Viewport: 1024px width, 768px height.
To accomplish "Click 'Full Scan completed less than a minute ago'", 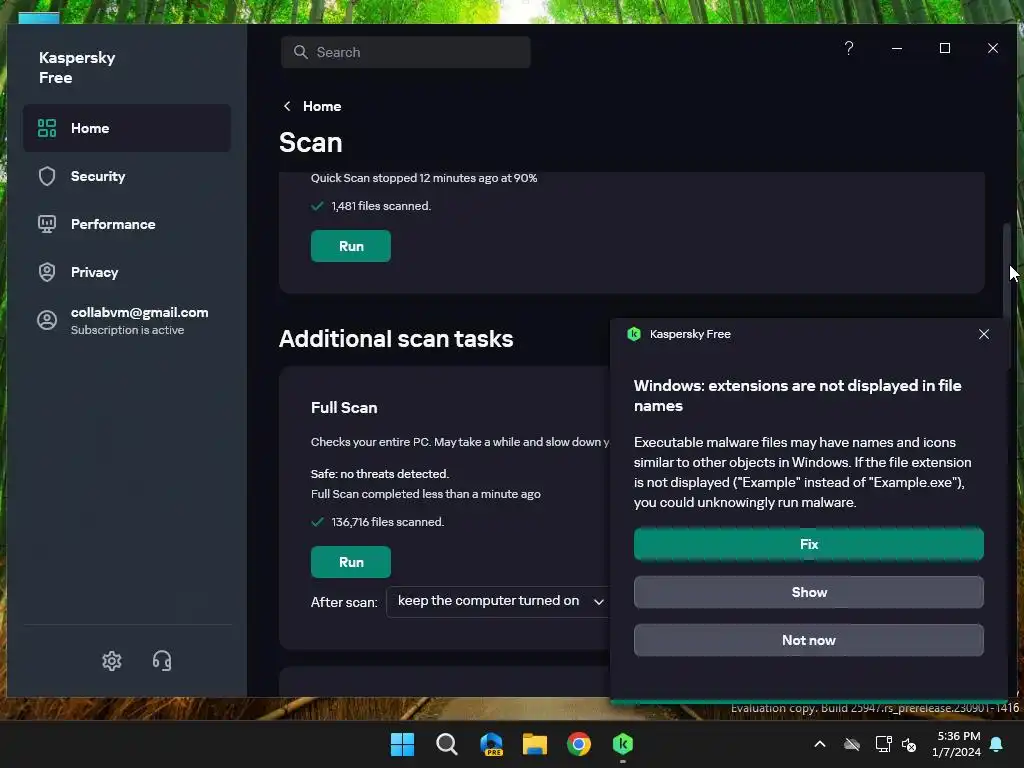I will [x=426, y=494].
